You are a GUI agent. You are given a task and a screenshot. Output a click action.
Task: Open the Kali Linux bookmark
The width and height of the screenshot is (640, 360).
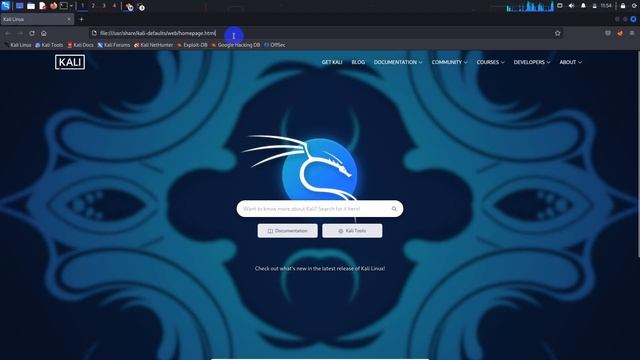pyautogui.click(x=18, y=45)
